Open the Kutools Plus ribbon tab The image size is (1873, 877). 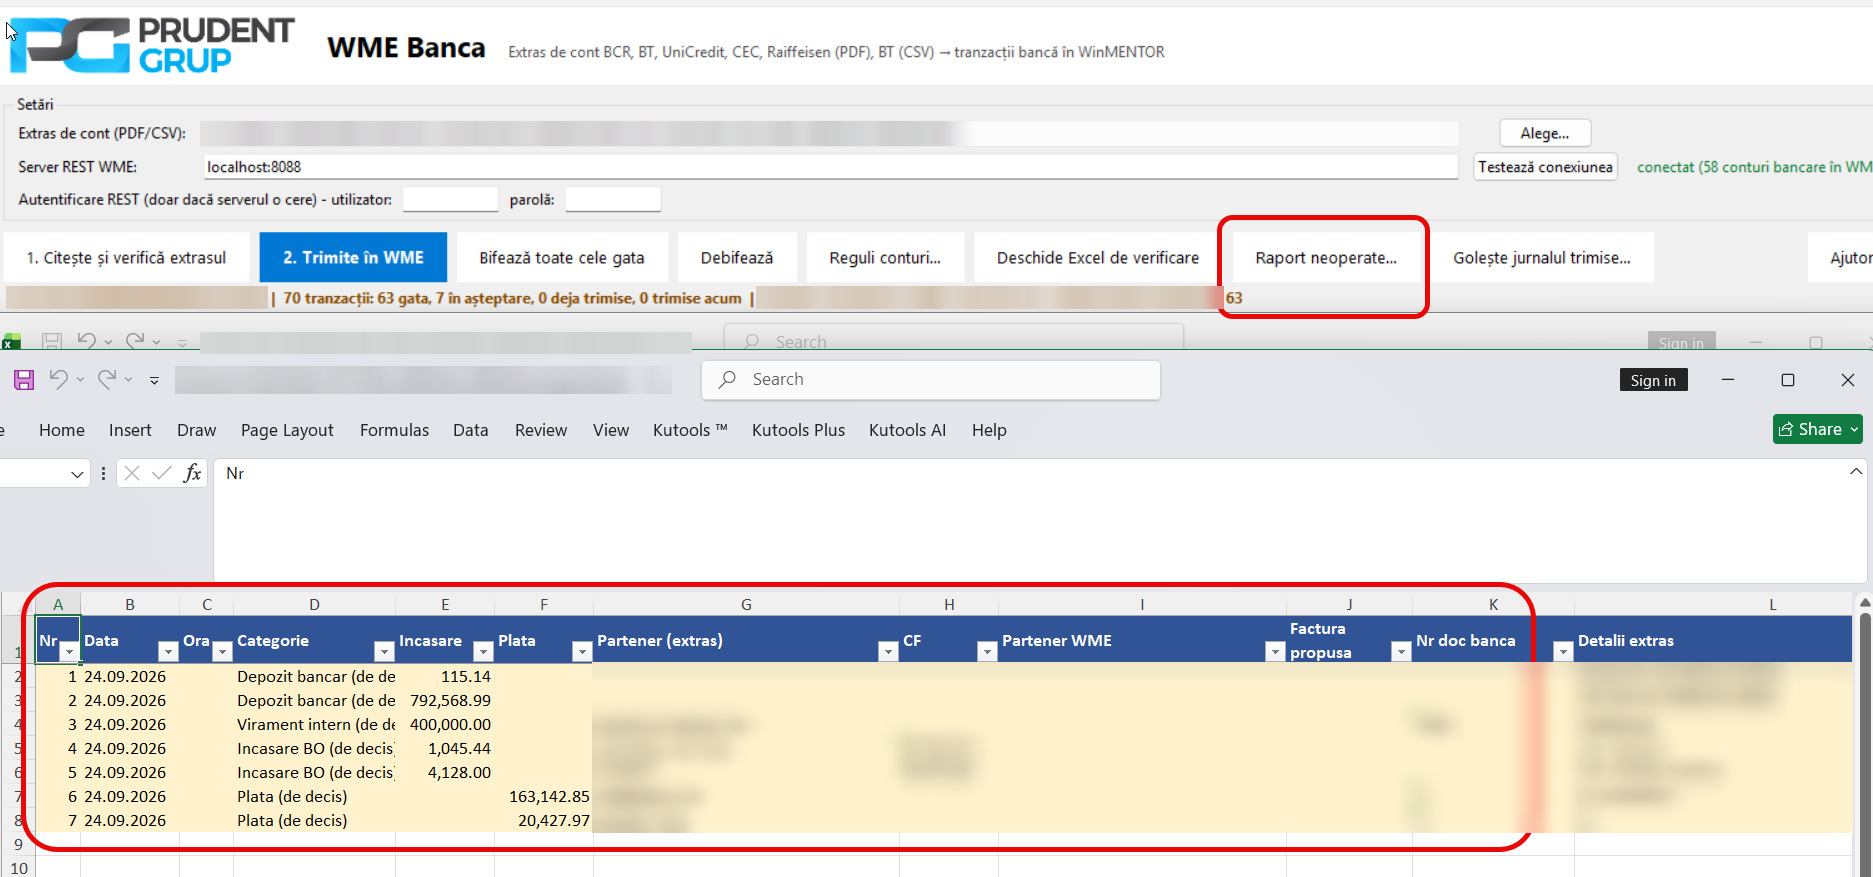coord(798,430)
